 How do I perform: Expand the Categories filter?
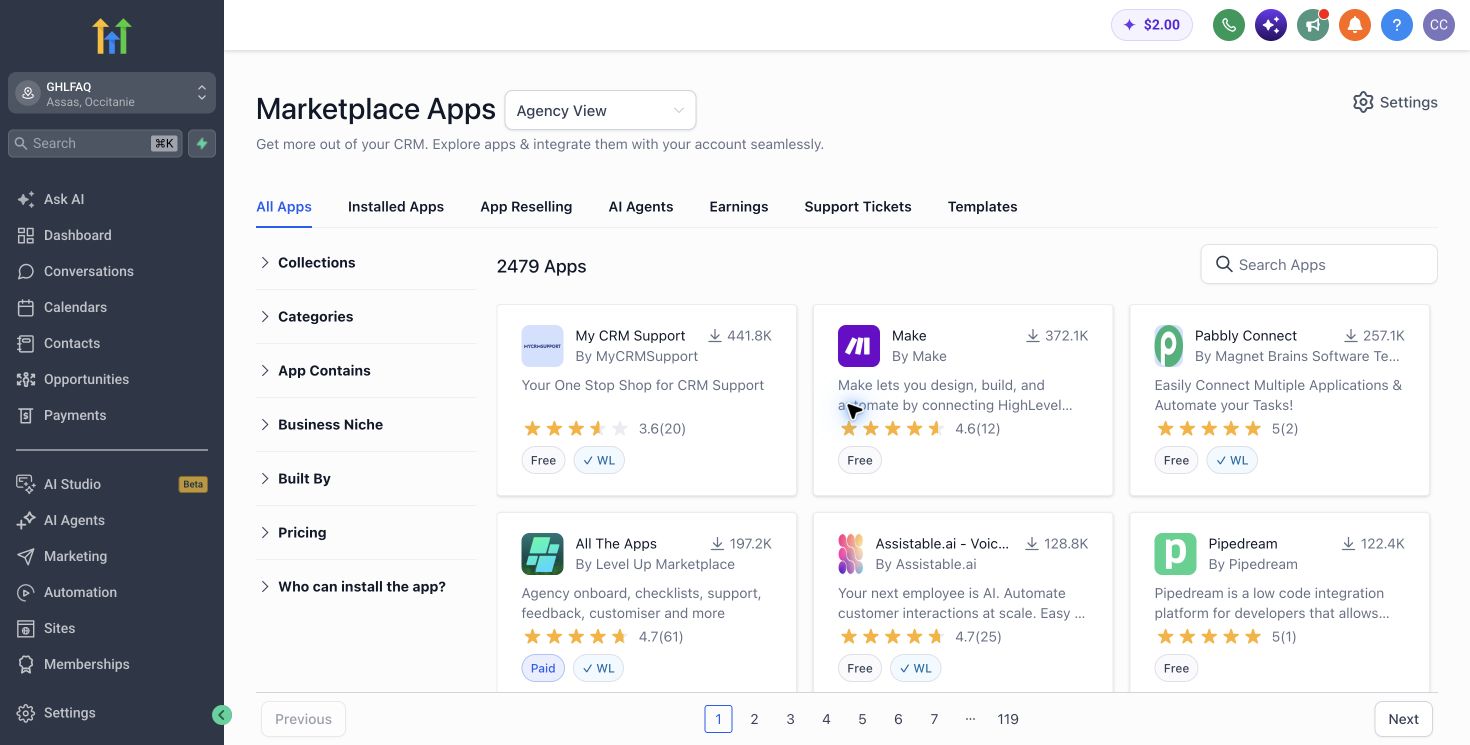pyautogui.click(x=366, y=316)
